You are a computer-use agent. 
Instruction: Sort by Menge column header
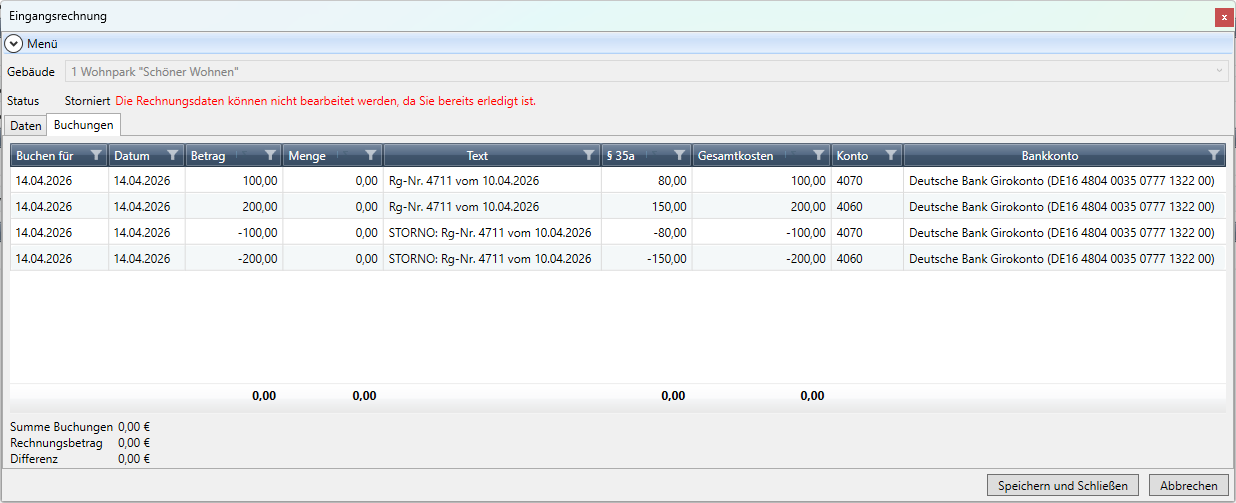[307, 156]
